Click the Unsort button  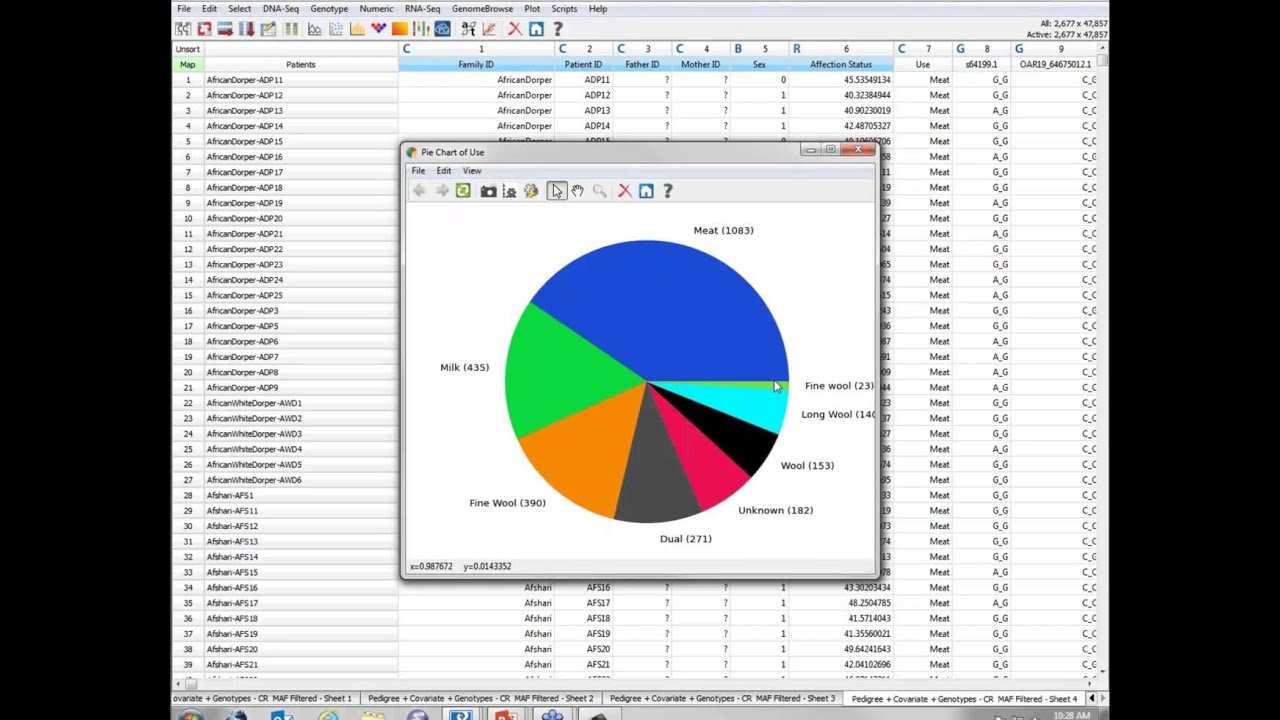187,49
